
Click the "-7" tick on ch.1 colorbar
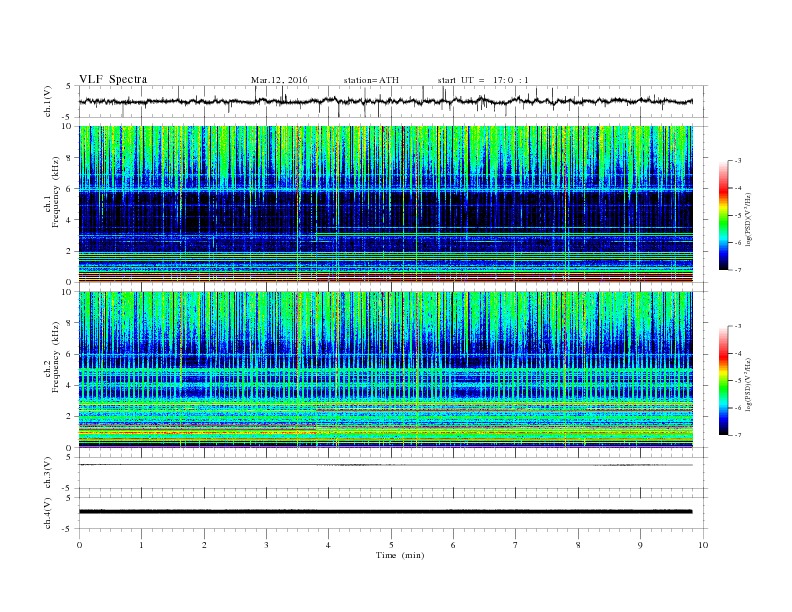738,270
